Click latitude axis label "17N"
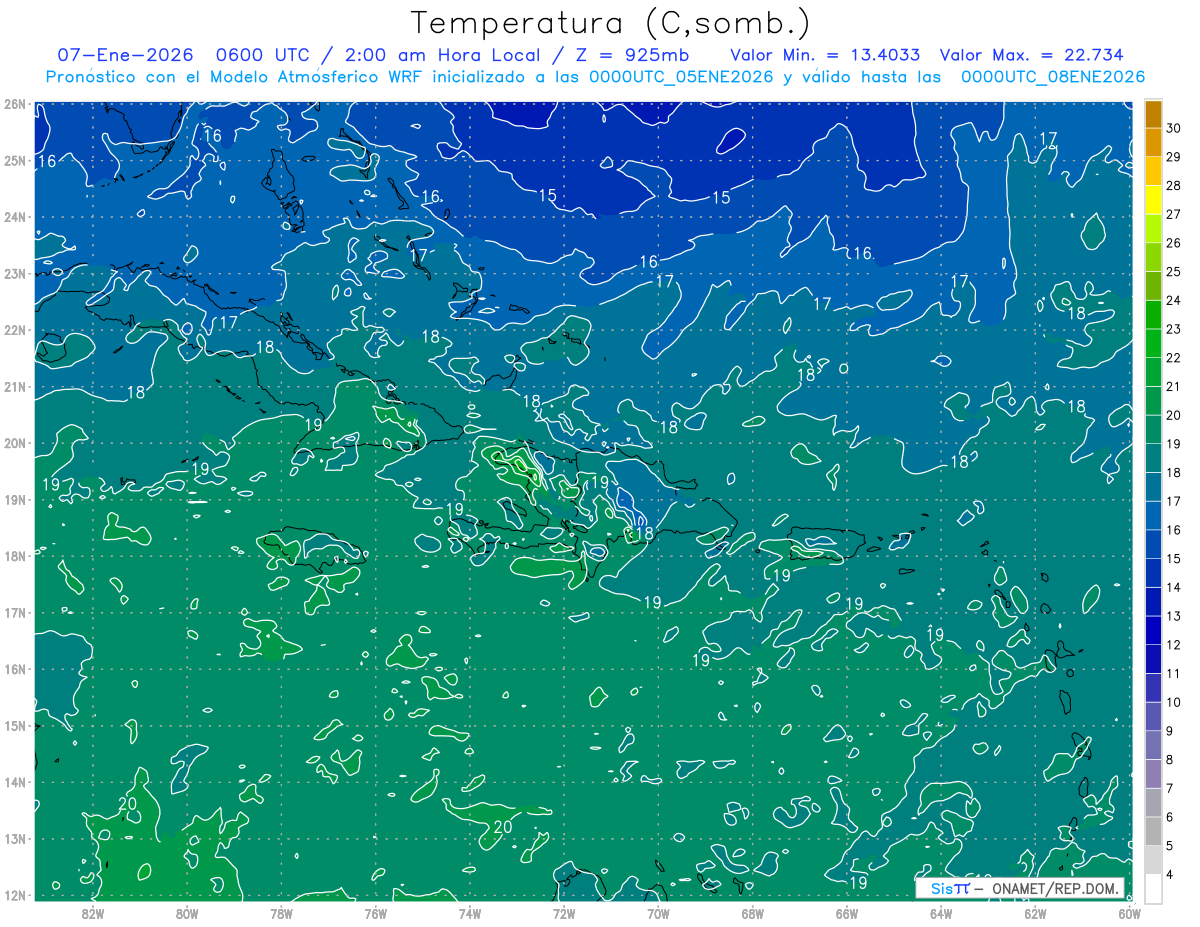Viewport: 1200px width, 927px height. (x=15, y=613)
